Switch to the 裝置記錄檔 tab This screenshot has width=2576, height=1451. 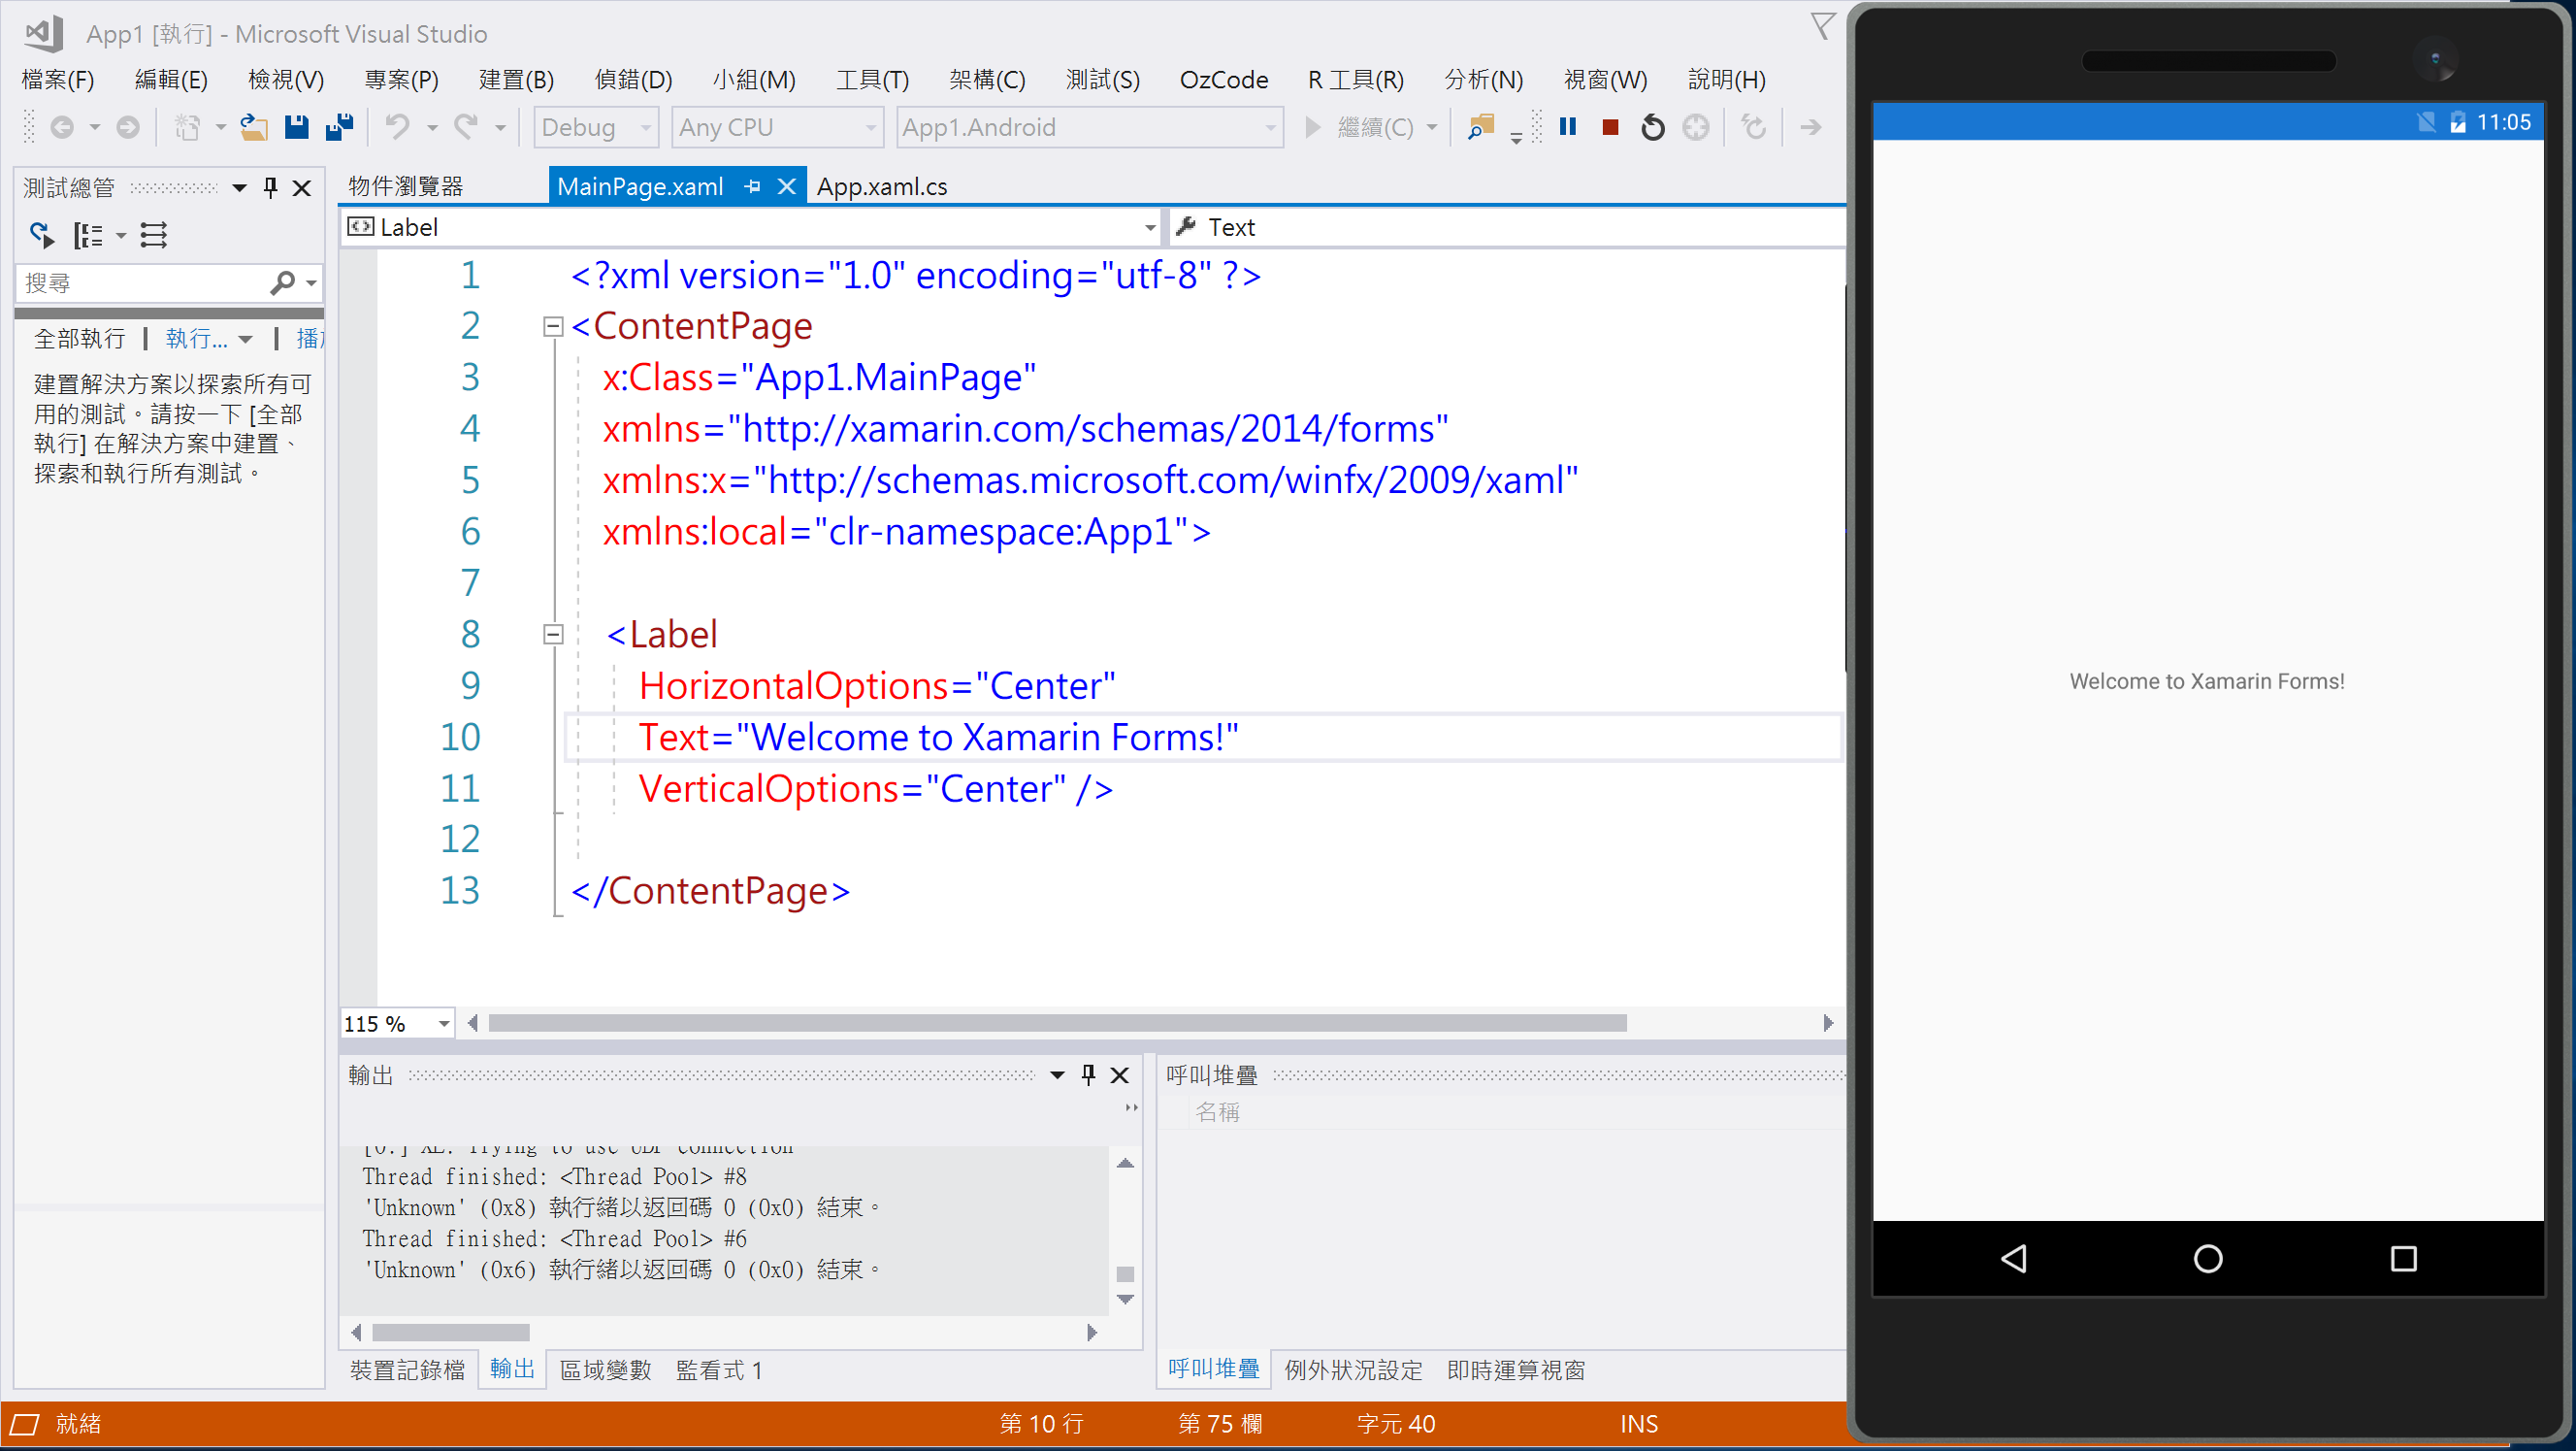point(407,1370)
